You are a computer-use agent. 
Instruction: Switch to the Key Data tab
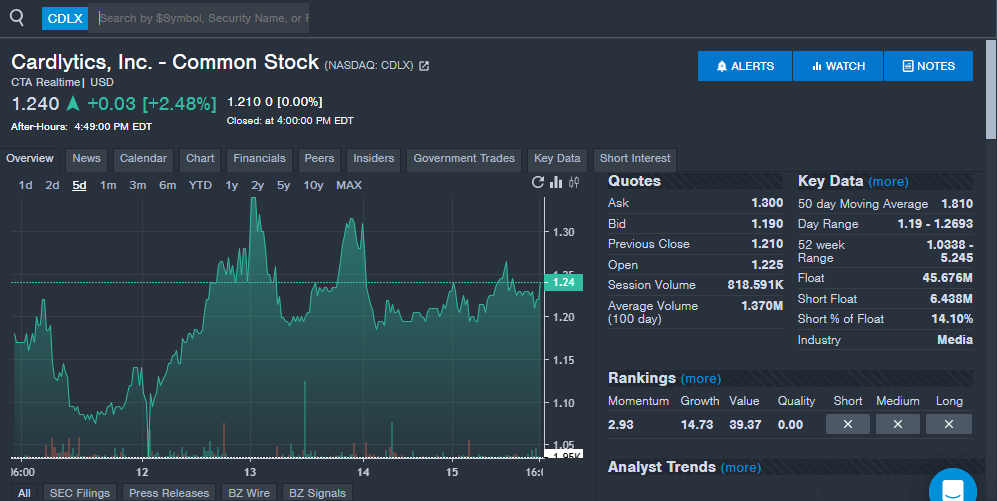557,159
